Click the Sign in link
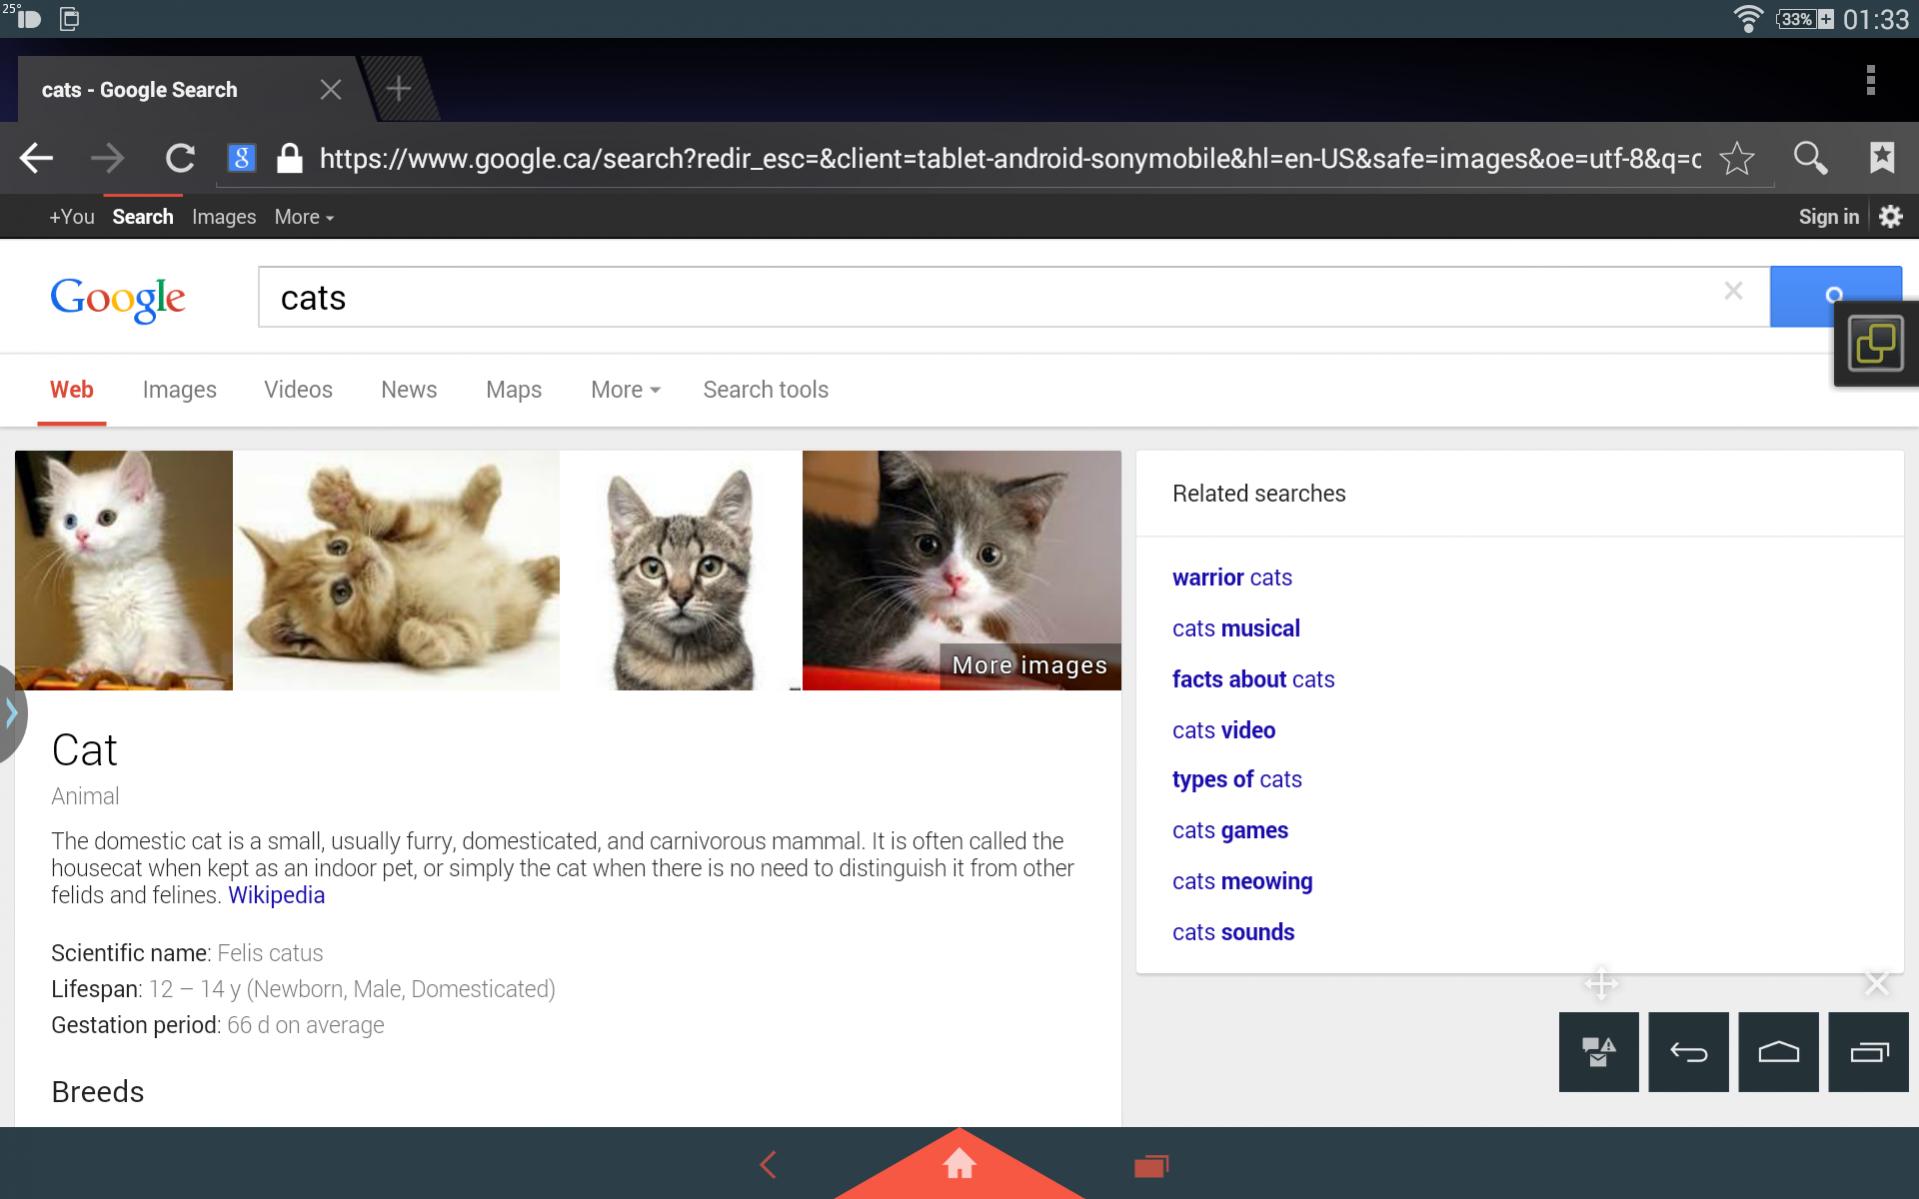This screenshot has width=1919, height=1199. [1829, 217]
